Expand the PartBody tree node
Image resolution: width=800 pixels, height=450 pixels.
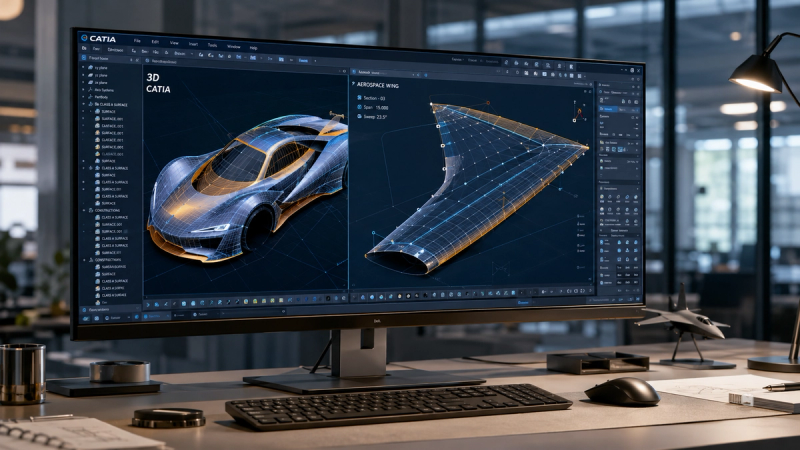coord(84,97)
